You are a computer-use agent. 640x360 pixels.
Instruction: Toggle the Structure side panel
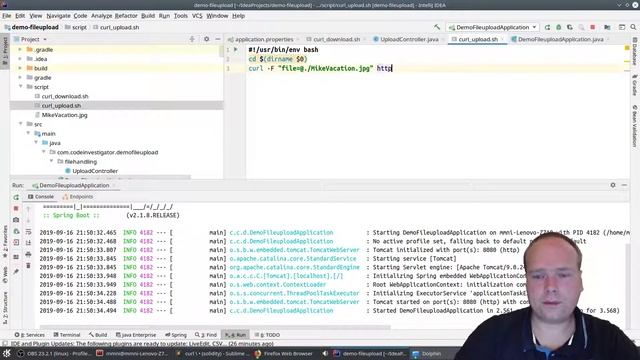(5, 308)
